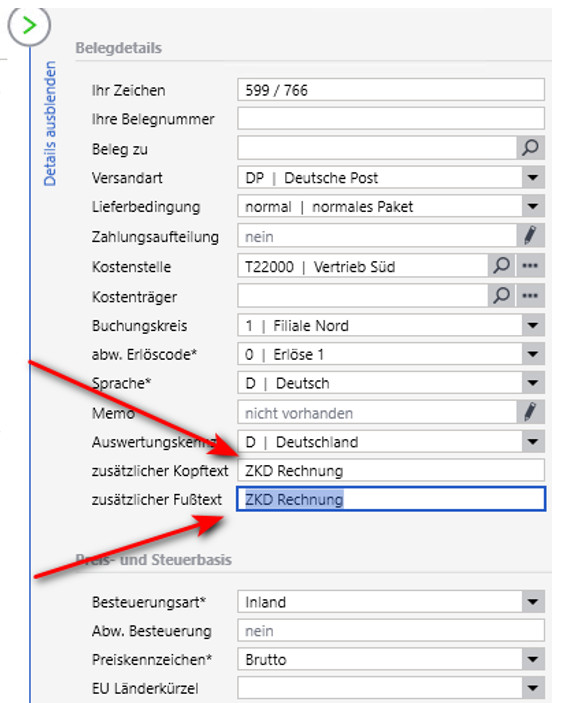Click the Beleg zu input field

[x=377, y=148]
